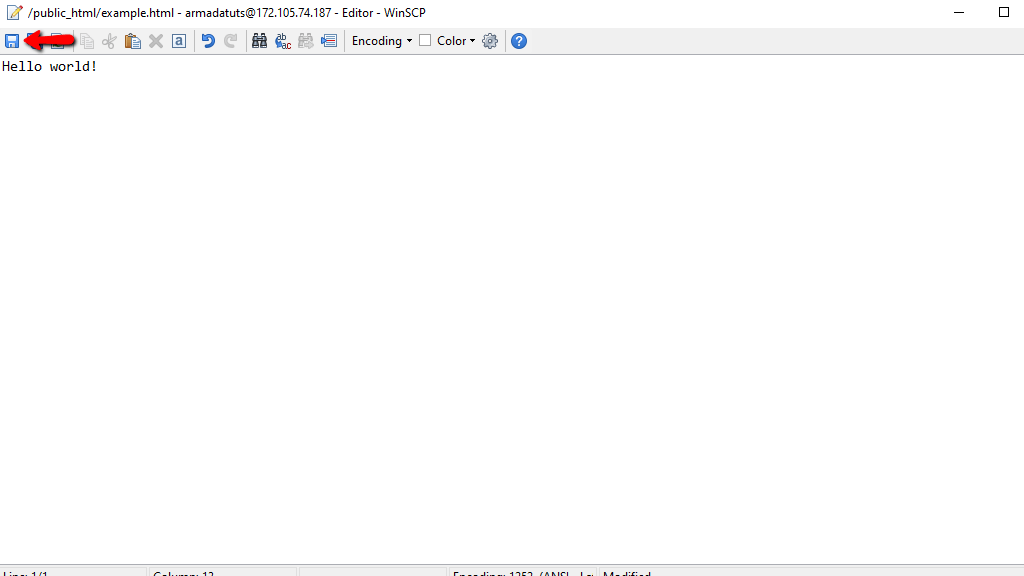
Task: Minimize the WinSCP editor window
Action: pyautogui.click(x=959, y=12)
